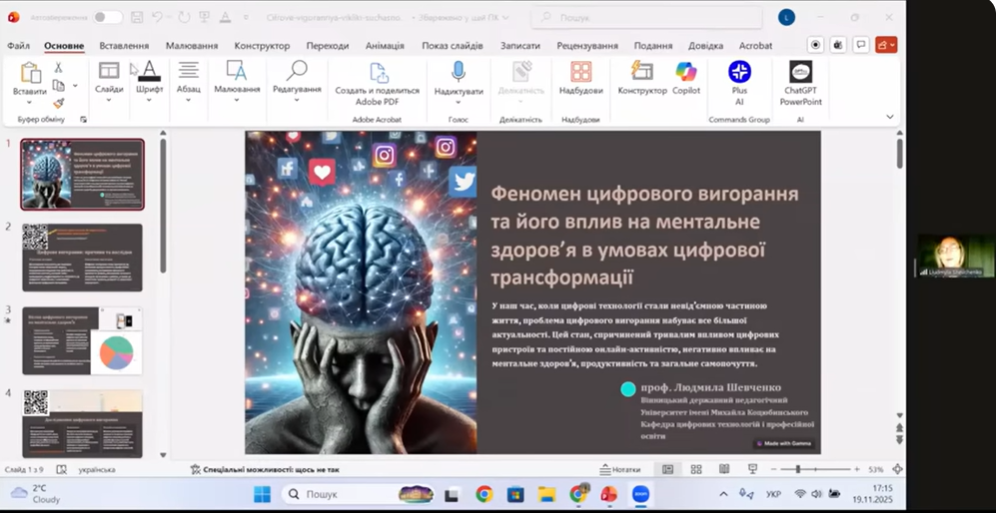Switch to slide sorter view in status bar
Screen dimensions: 1000x513
click(x=696, y=469)
